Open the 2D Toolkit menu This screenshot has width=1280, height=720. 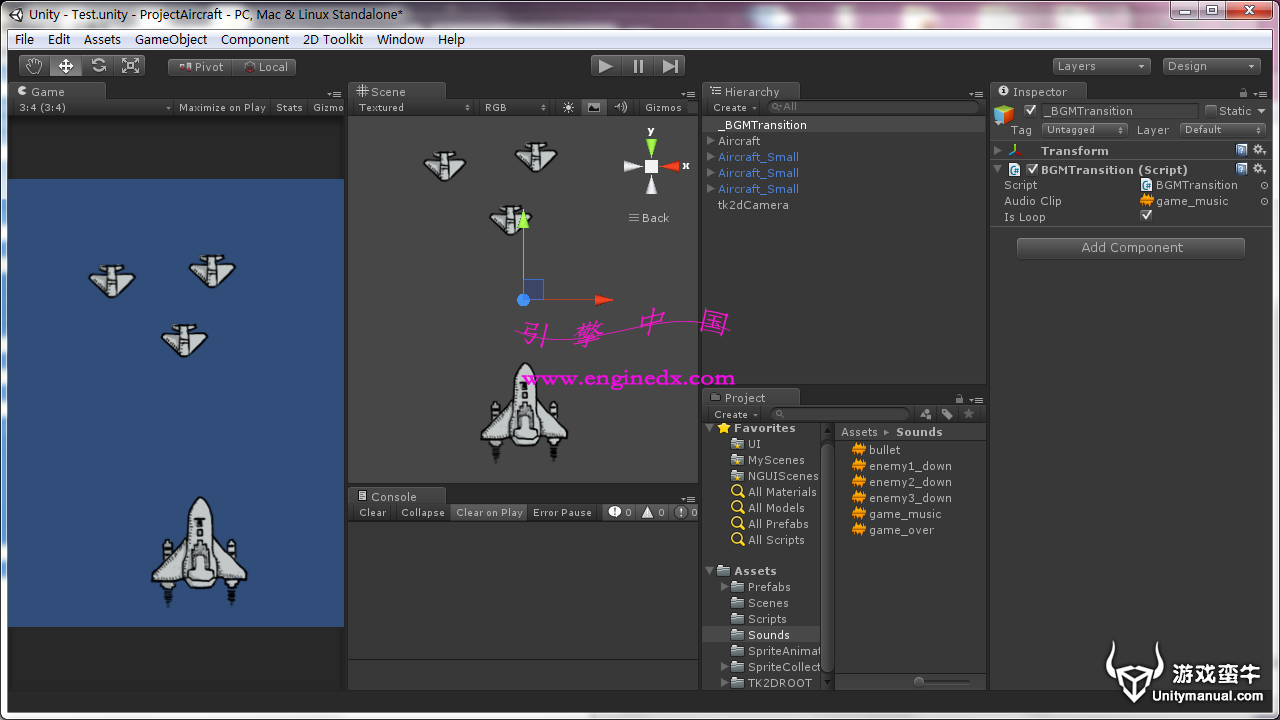click(x=333, y=39)
